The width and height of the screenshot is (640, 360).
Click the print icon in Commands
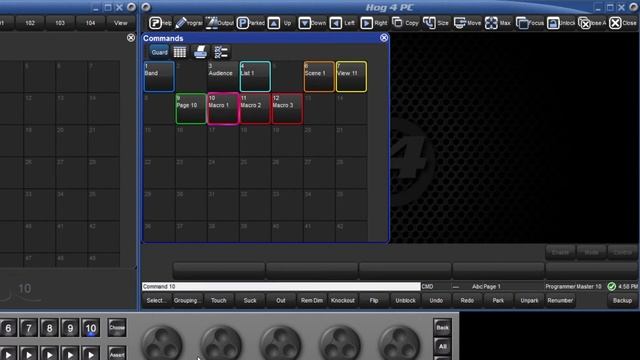200,52
